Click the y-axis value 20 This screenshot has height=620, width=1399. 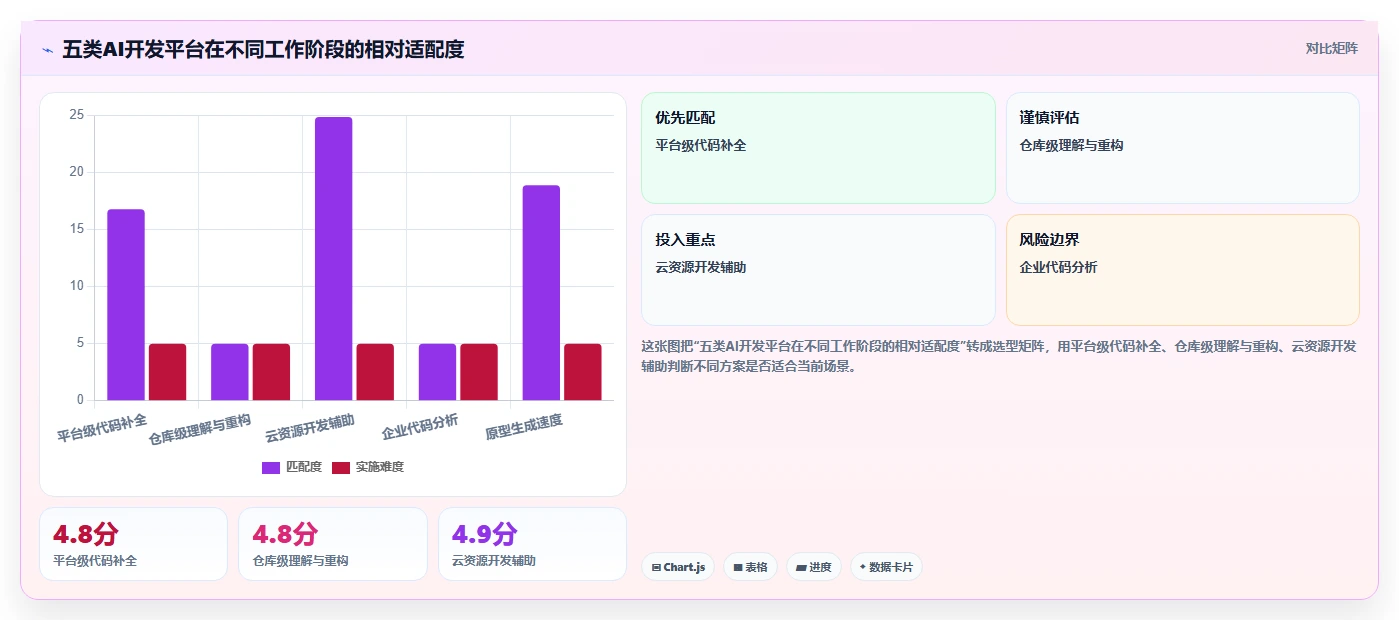(77, 172)
